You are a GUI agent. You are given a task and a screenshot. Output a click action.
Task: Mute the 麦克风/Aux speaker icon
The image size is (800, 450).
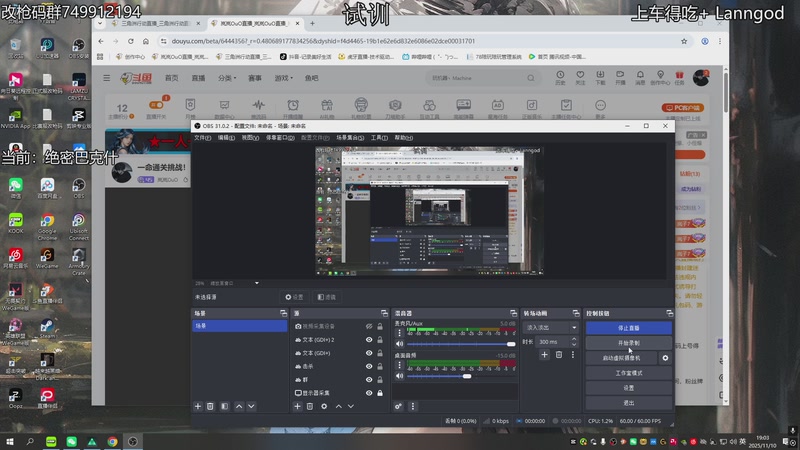(399, 344)
